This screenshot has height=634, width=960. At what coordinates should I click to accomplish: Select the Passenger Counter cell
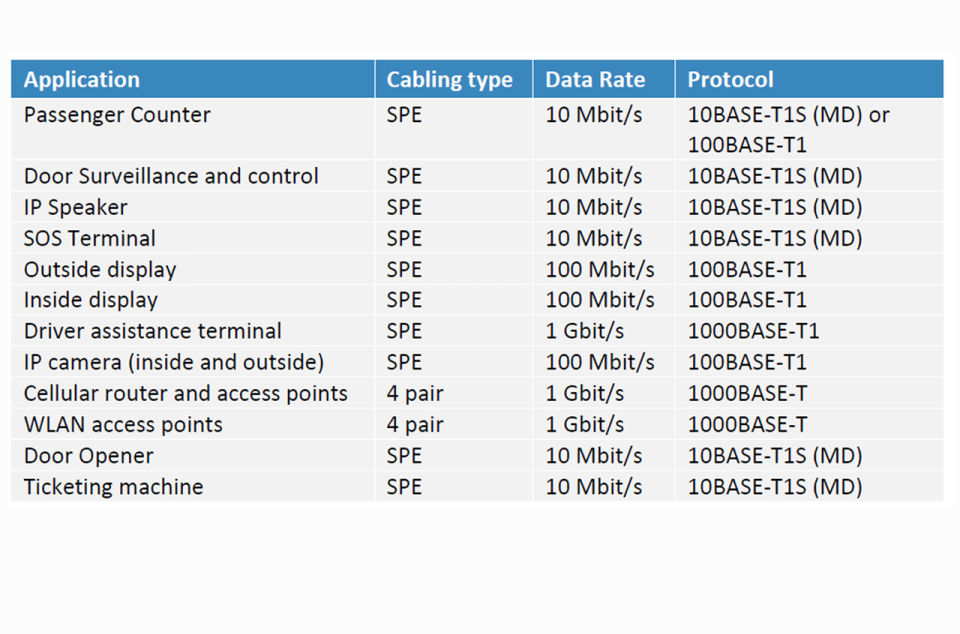(x=117, y=115)
